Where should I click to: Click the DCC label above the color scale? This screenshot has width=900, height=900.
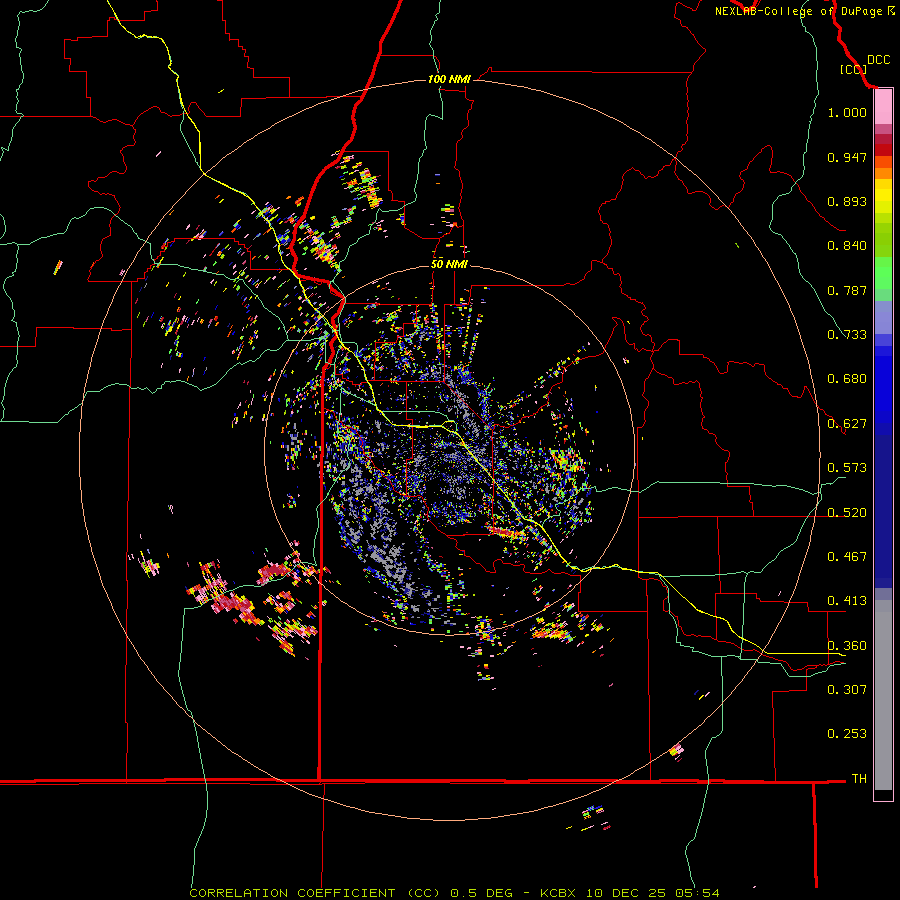coord(879,60)
